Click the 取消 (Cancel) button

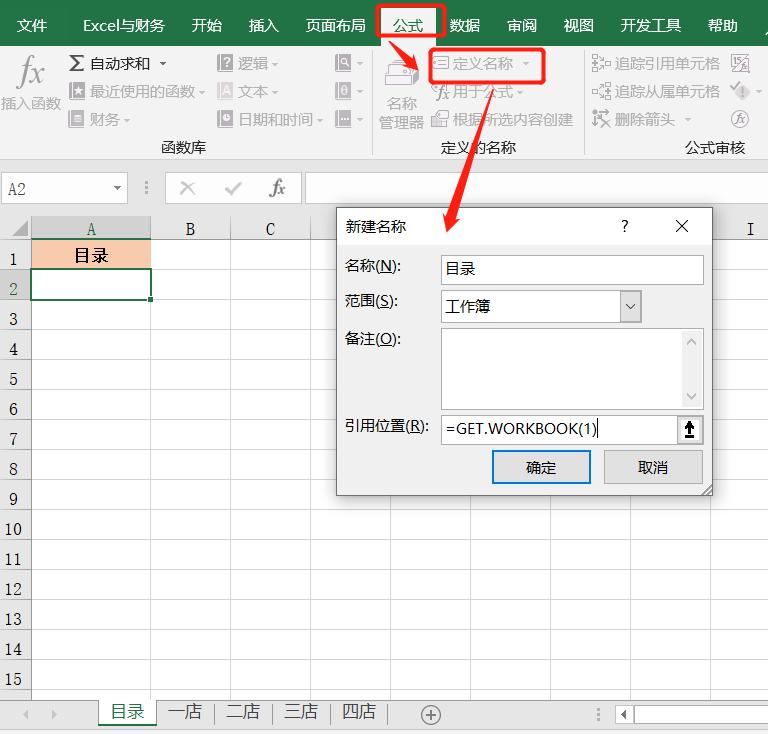point(653,467)
